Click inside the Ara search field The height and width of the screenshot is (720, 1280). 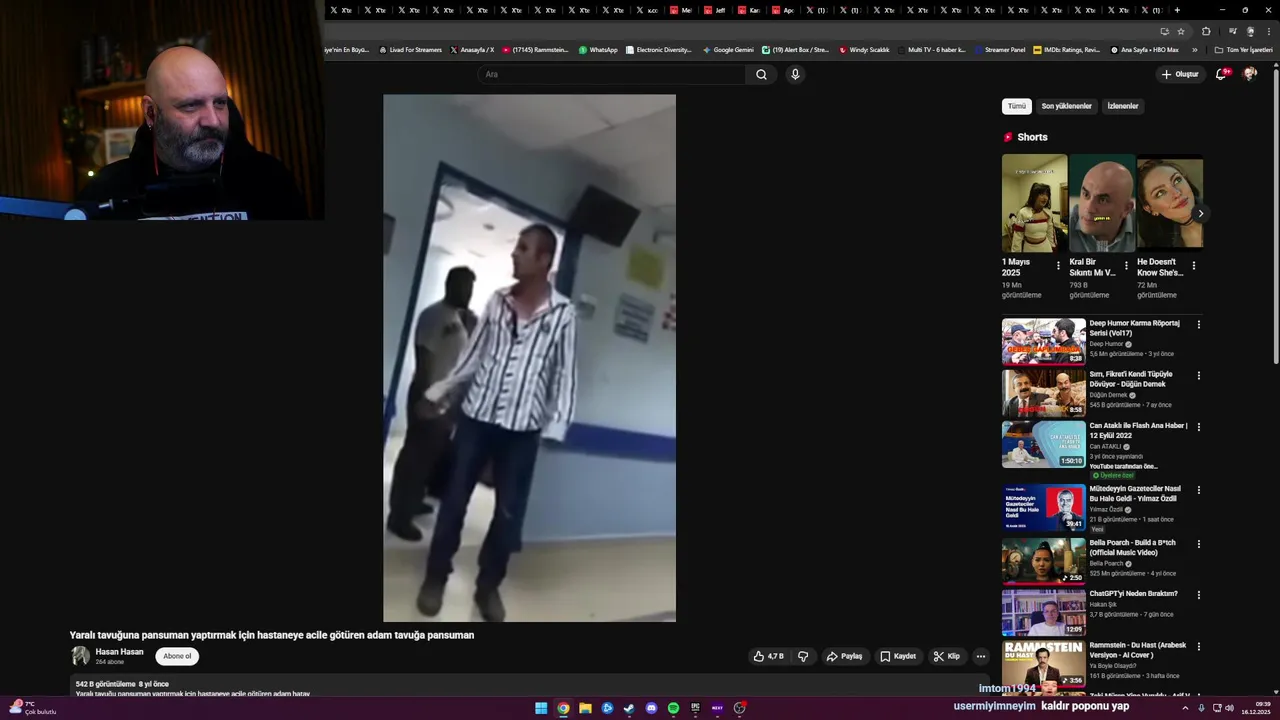[612, 74]
